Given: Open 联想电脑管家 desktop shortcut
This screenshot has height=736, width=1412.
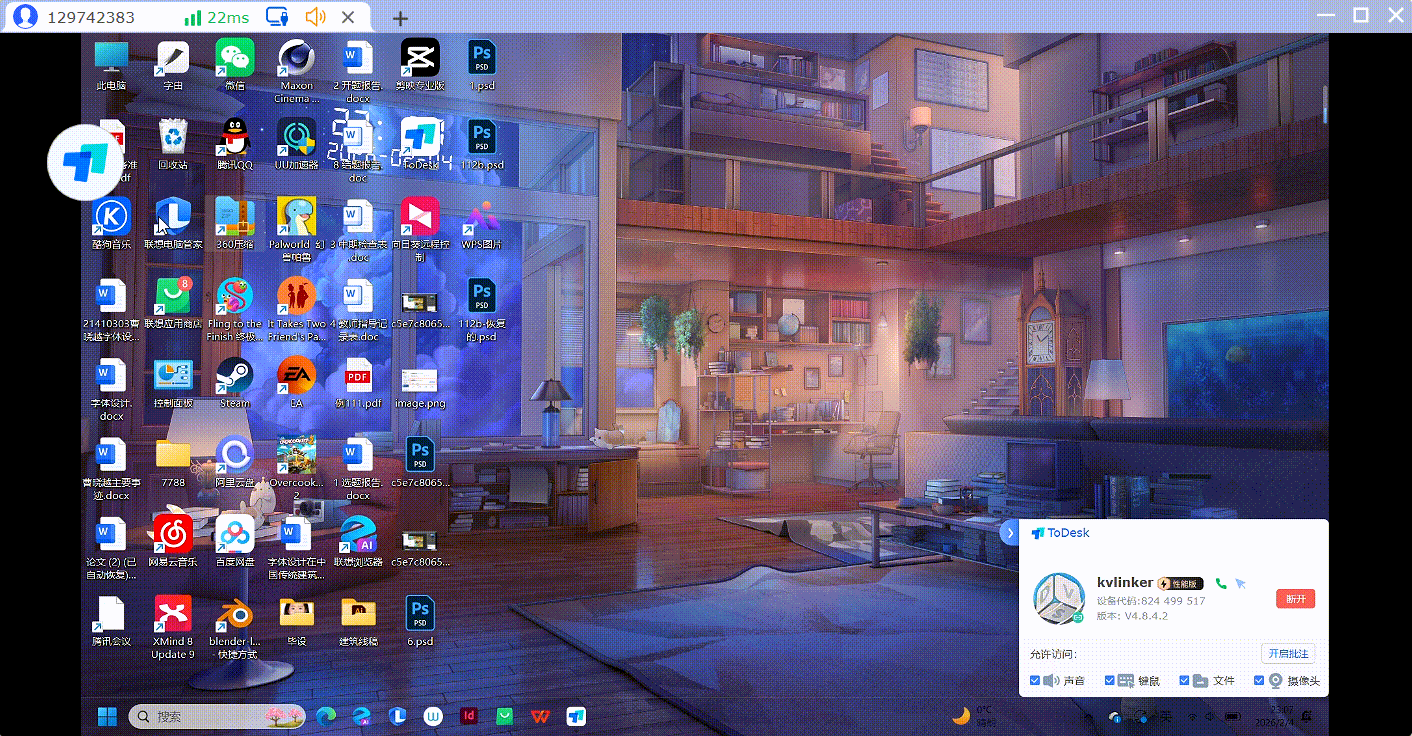Looking at the screenshot, I should click(x=173, y=222).
